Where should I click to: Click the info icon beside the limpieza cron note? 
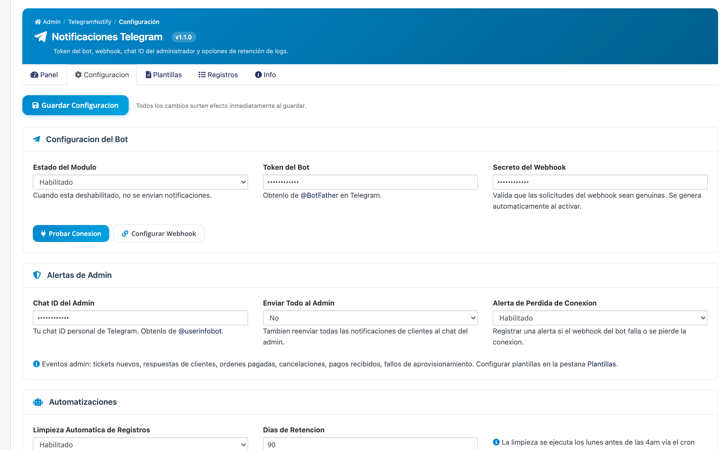(496, 442)
